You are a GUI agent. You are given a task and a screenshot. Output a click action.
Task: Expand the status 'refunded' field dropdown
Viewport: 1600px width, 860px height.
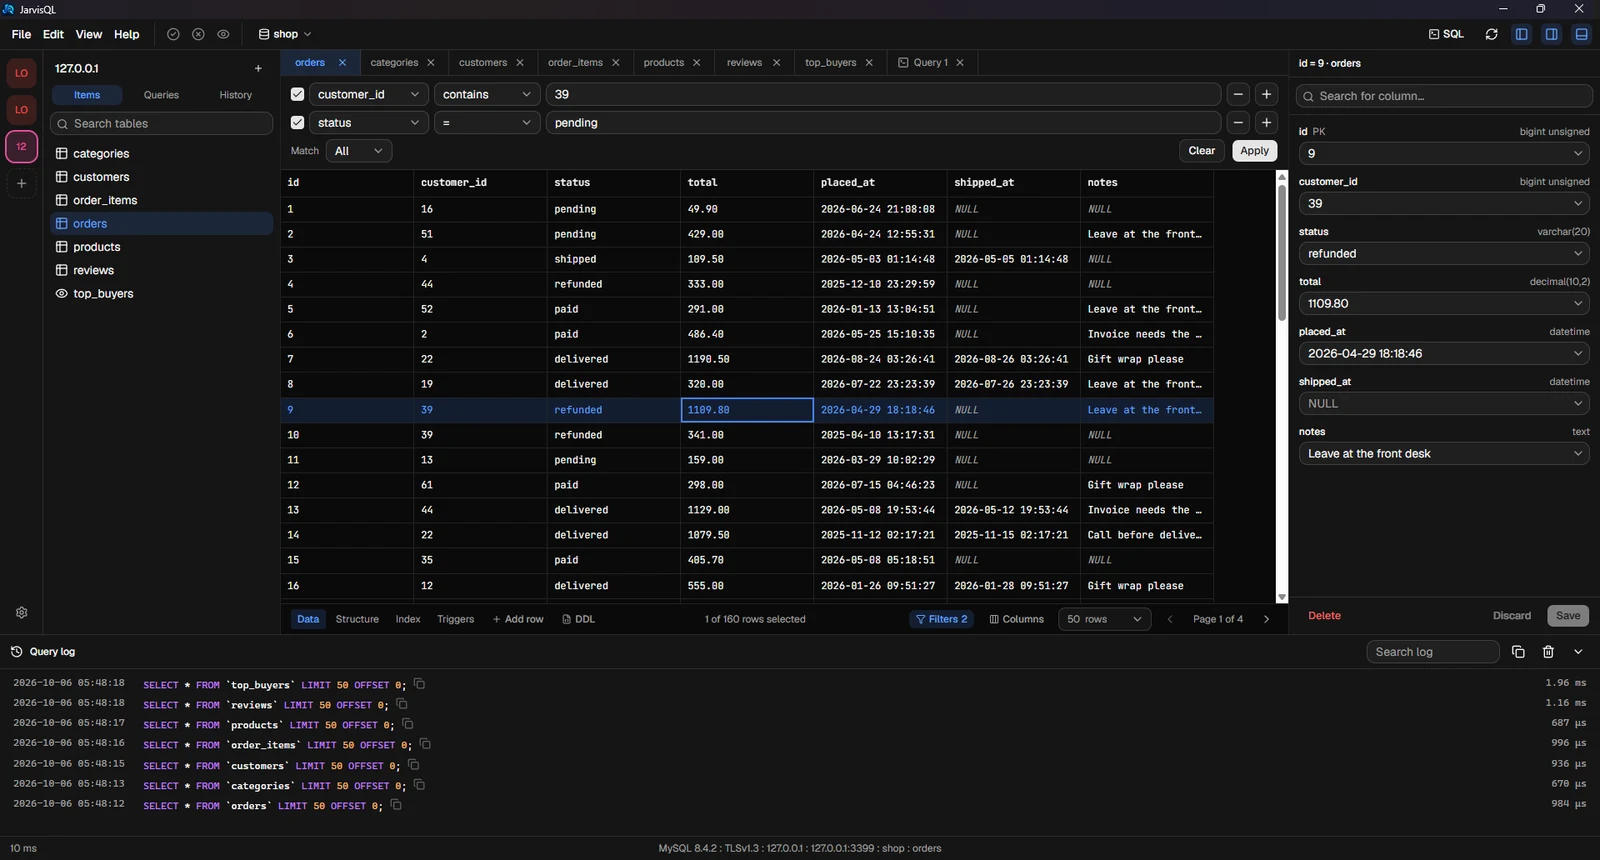pyautogui.click(x=1444, y=253)
